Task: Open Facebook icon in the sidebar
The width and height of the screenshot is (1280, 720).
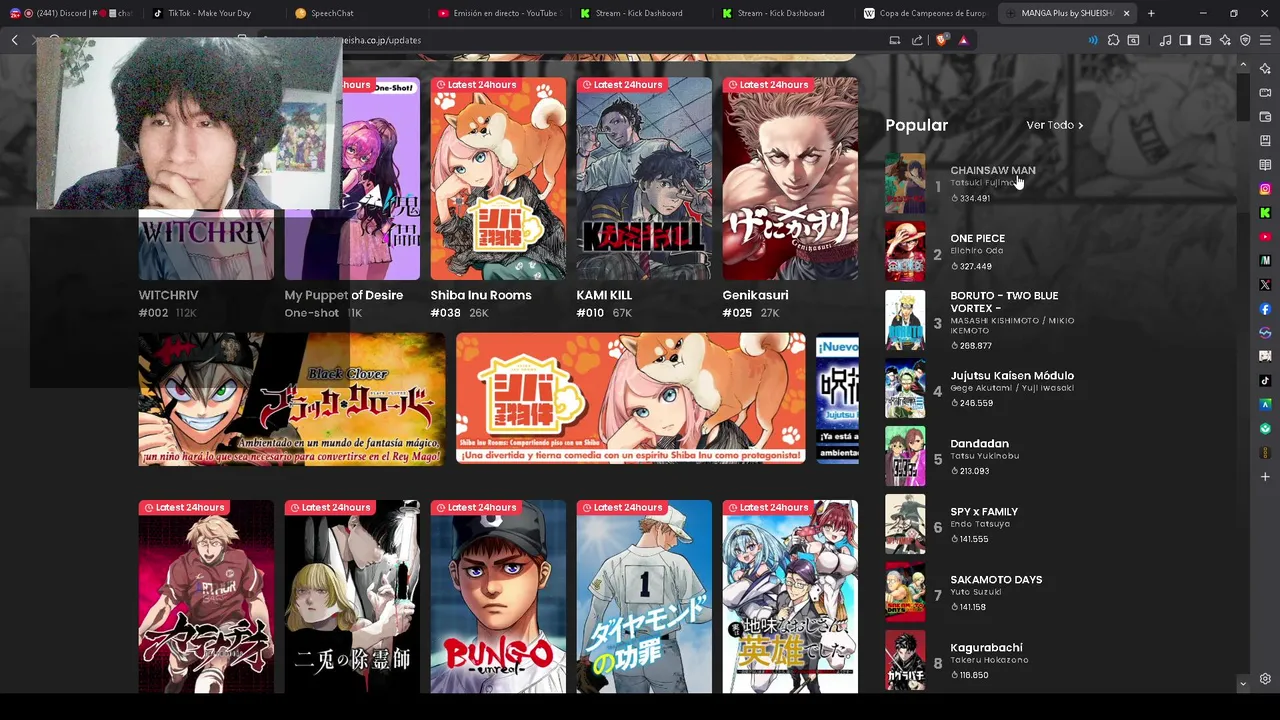Action: click(x=1265, y=309)
